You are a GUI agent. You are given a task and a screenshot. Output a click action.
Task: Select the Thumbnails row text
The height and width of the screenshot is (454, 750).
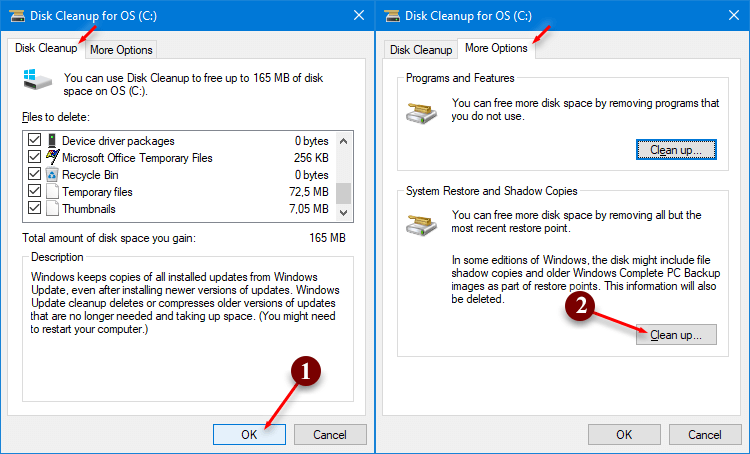coord(89,209)
